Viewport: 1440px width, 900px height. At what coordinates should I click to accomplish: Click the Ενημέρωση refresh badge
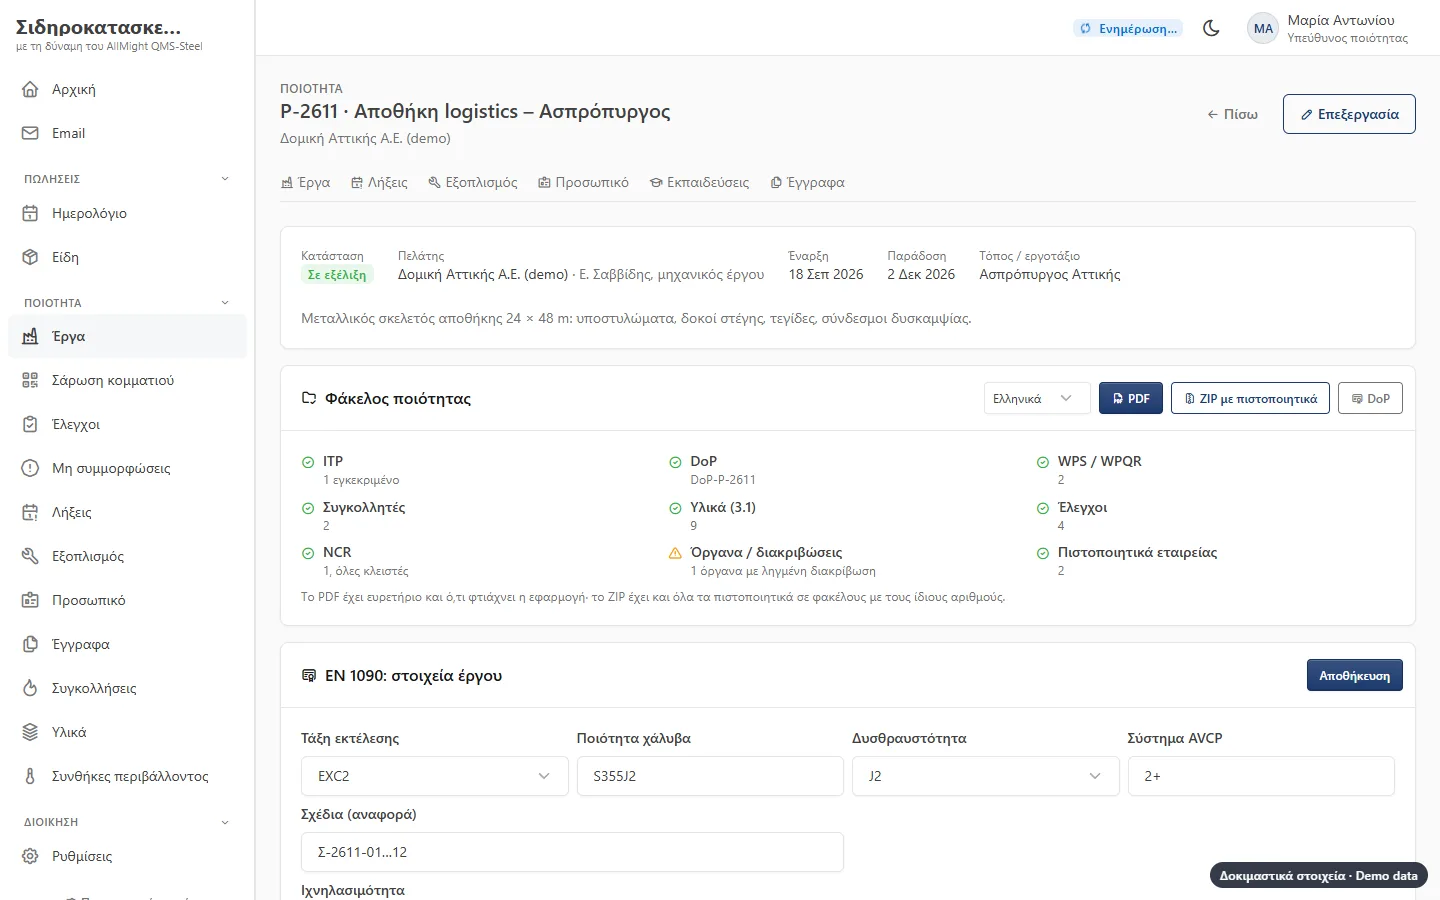tap(1127, 28)
